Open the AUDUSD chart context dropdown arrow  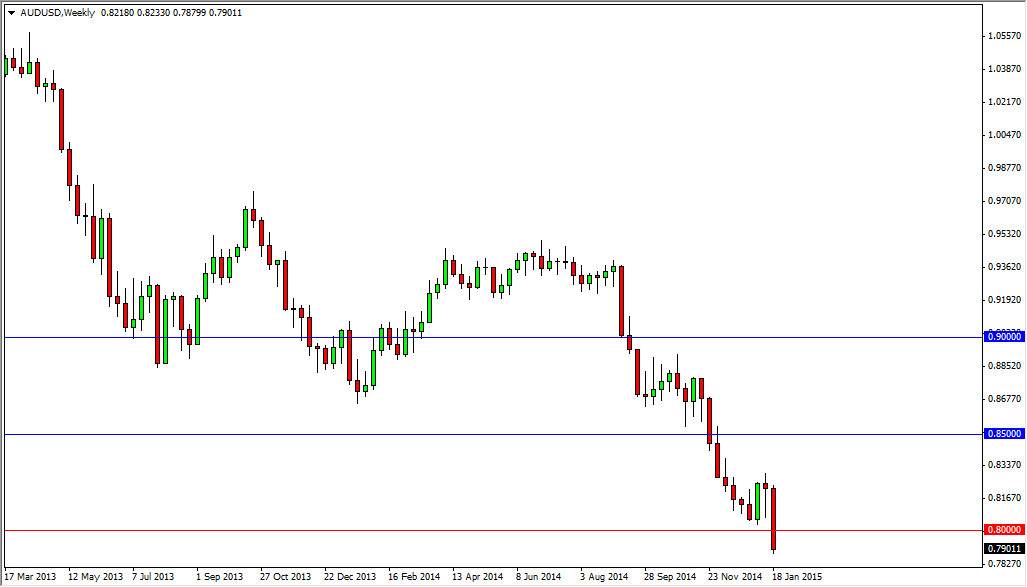11,13
